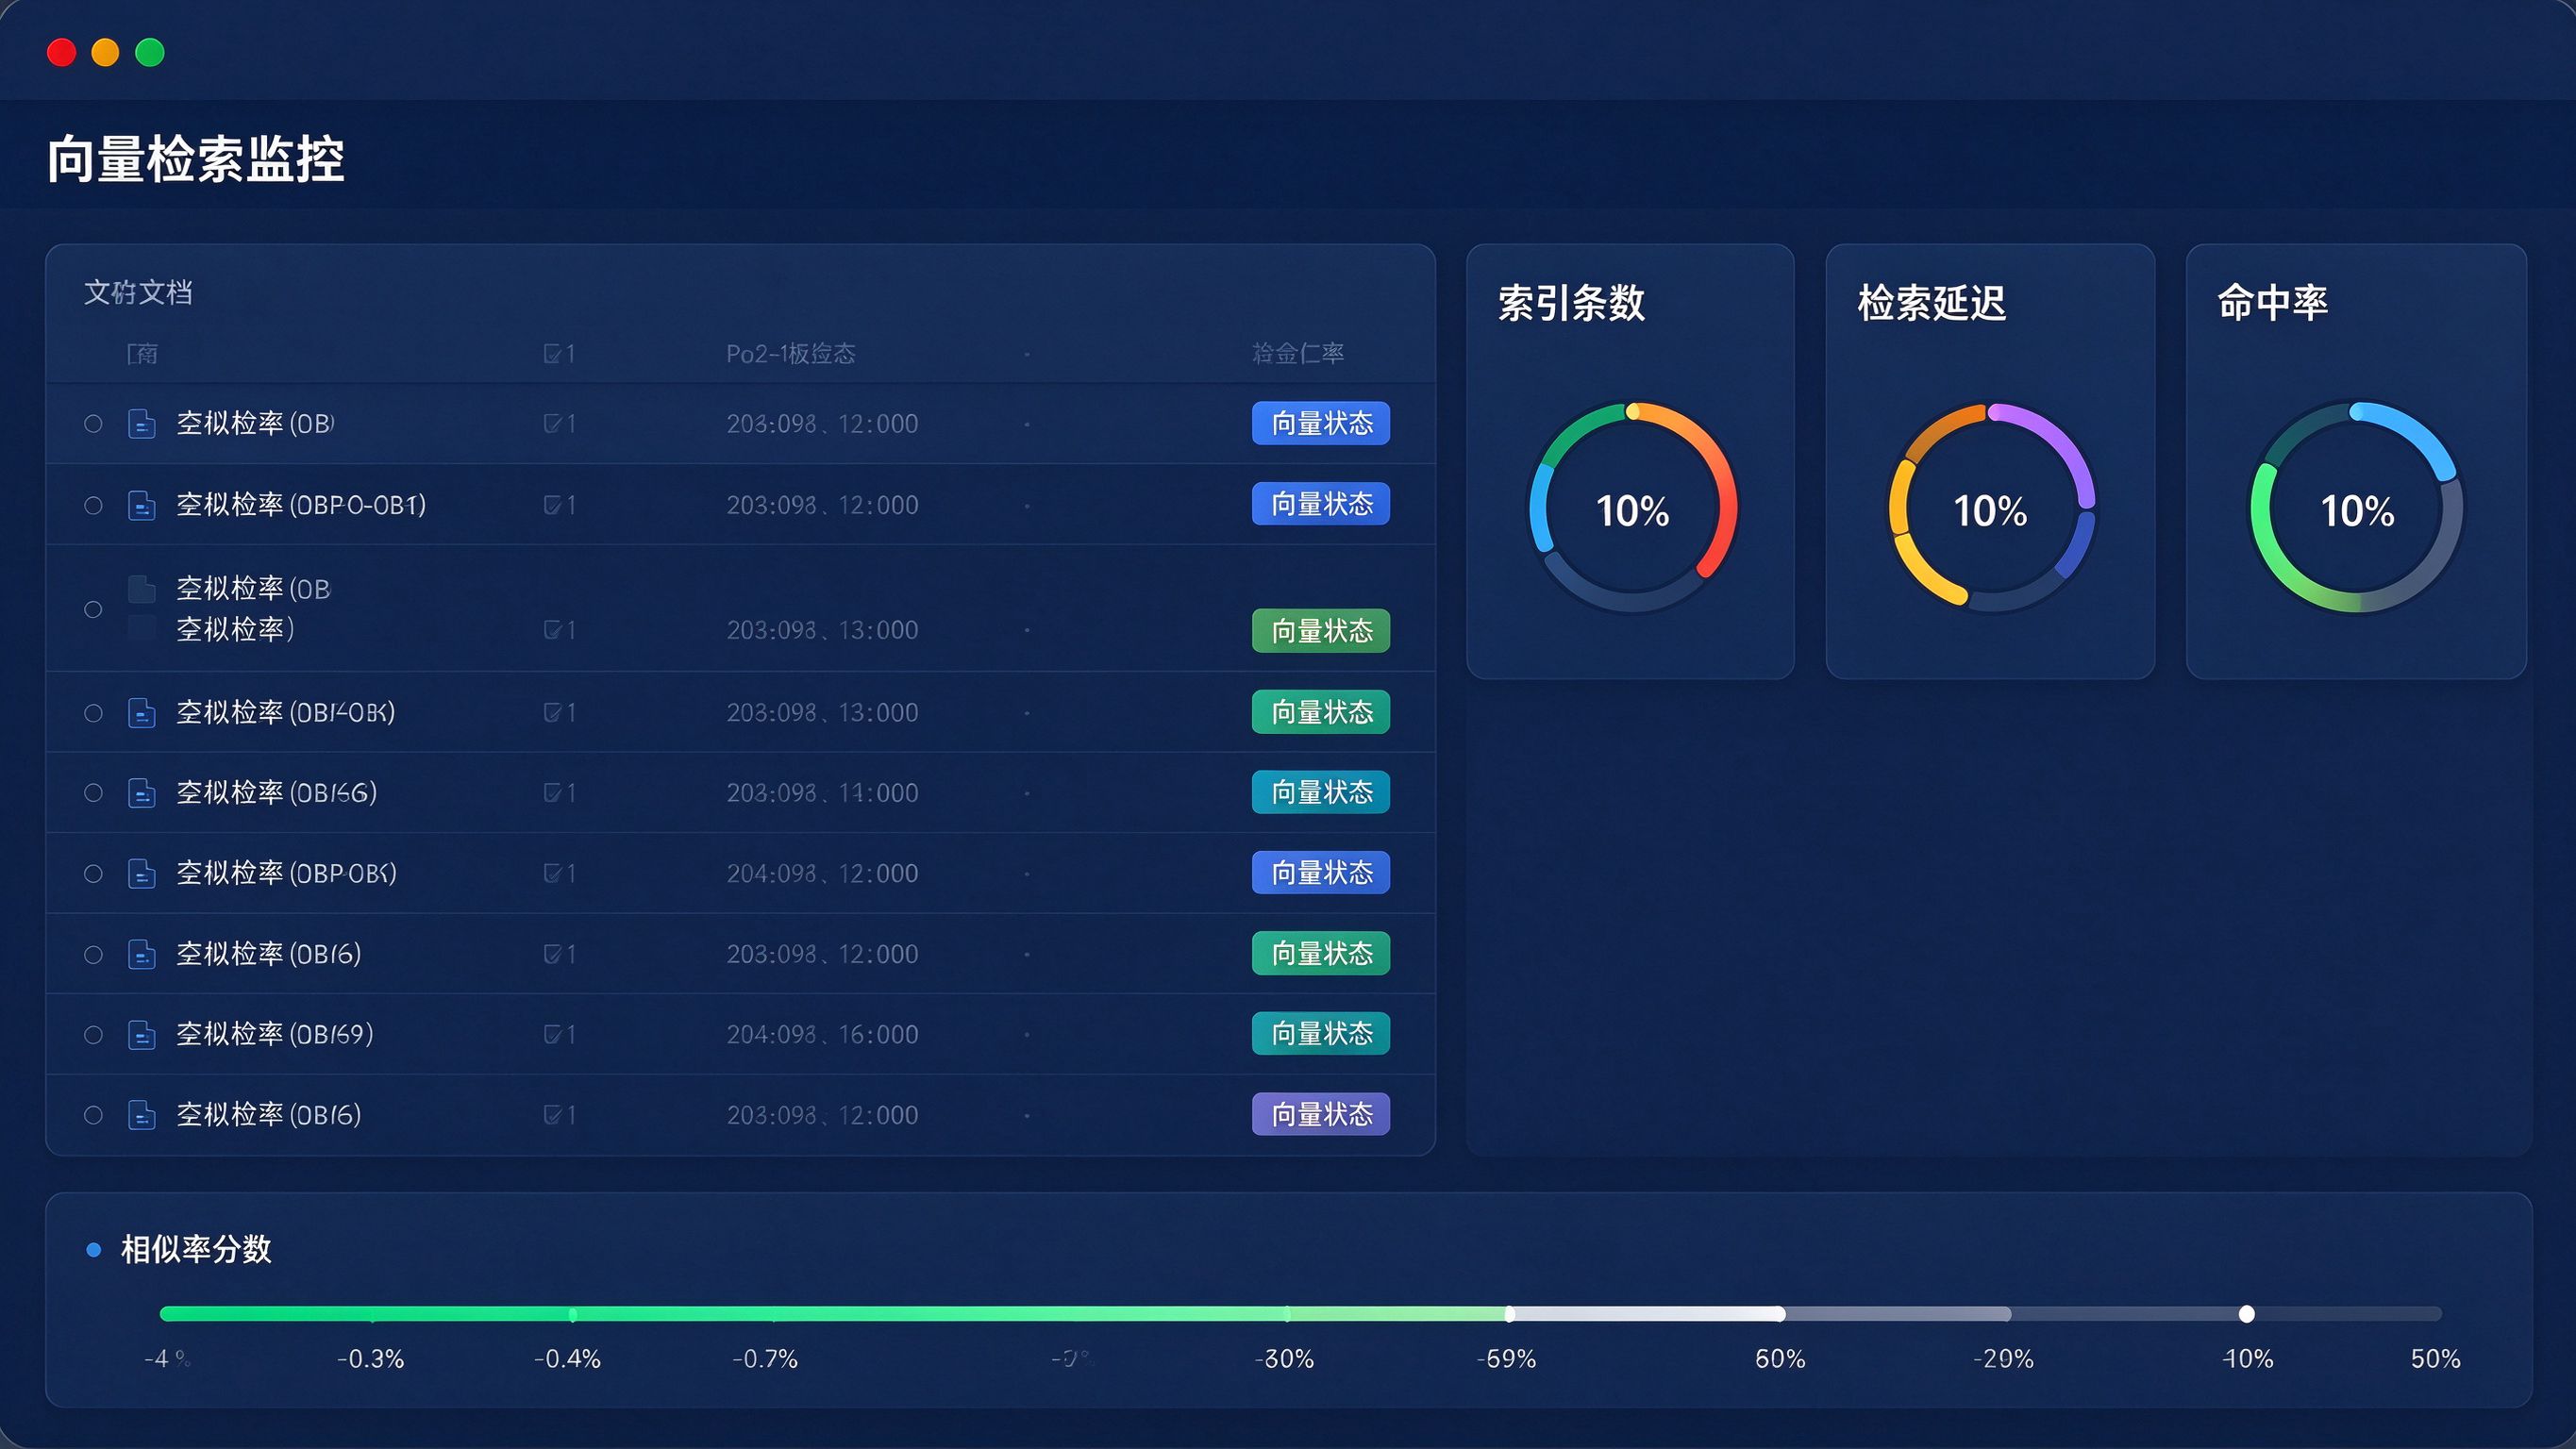Click 向量状态 button in the (OBI69) row
2576x1449 pixels.
click(x=1321, y=1033)
